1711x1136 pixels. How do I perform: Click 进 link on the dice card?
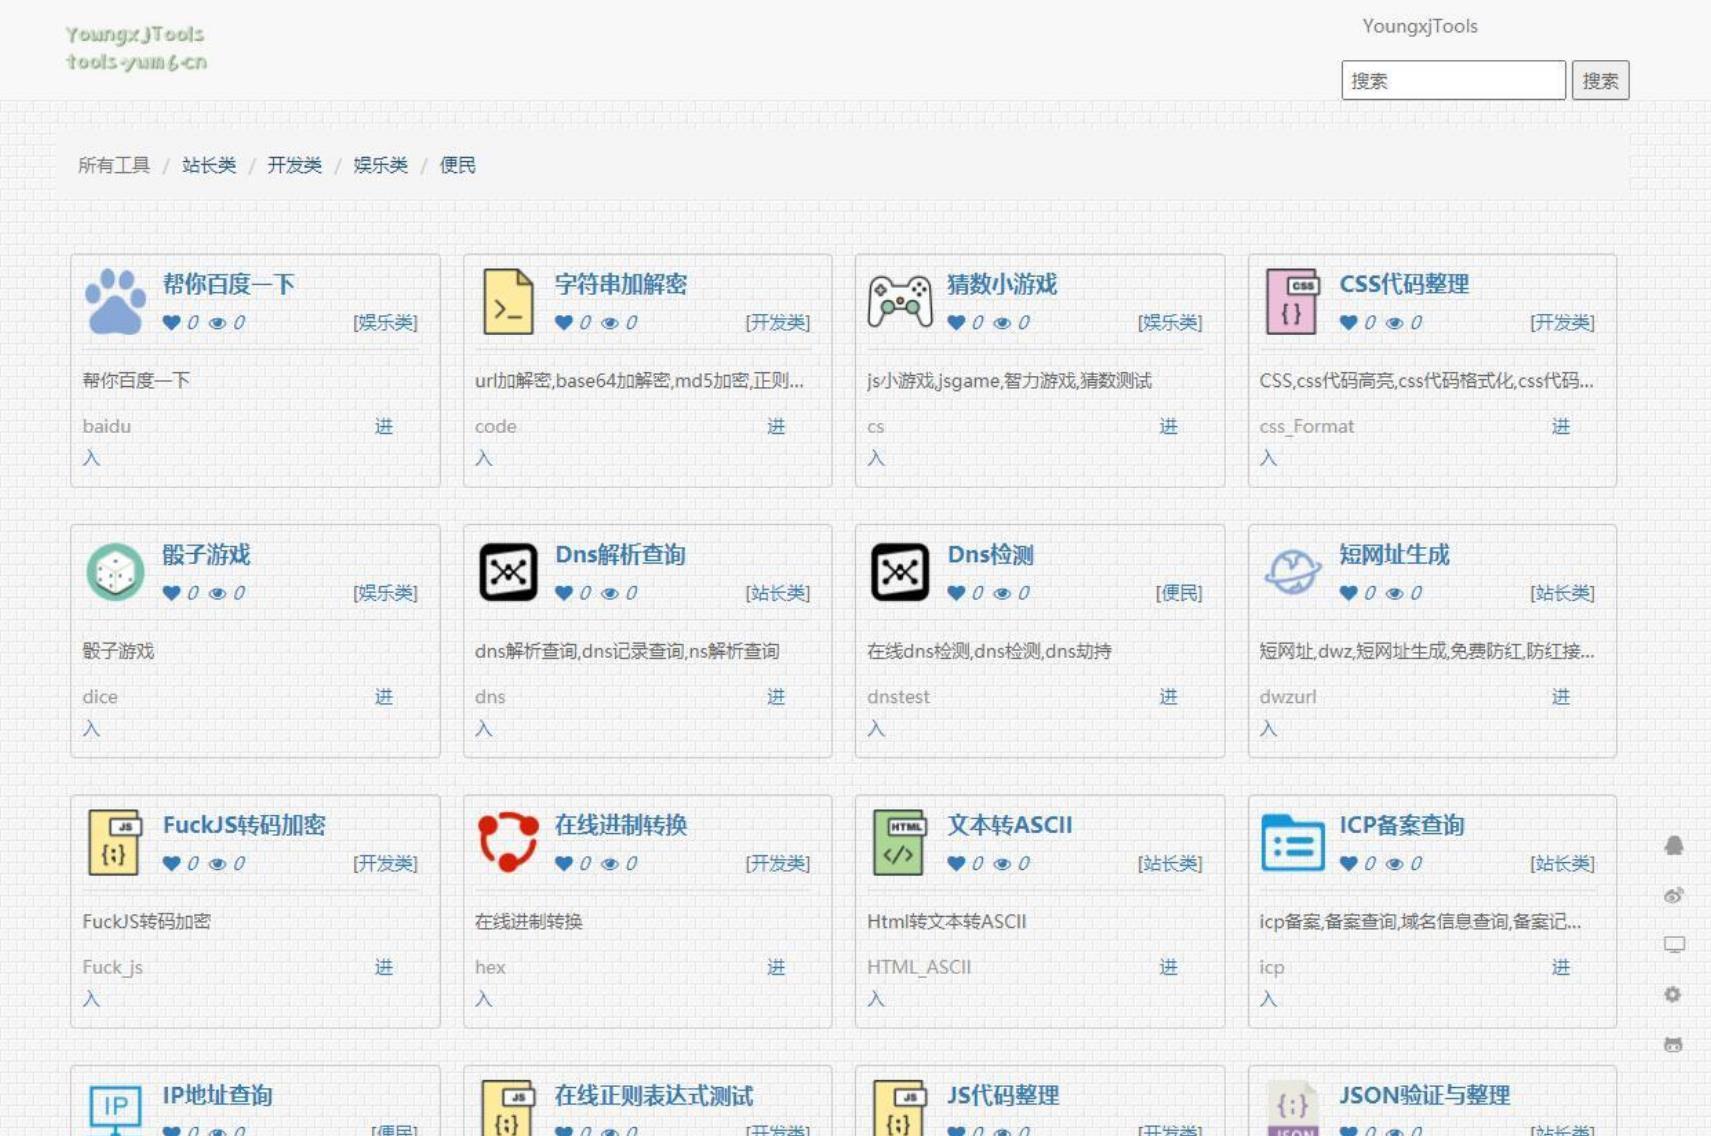[384, 697]
